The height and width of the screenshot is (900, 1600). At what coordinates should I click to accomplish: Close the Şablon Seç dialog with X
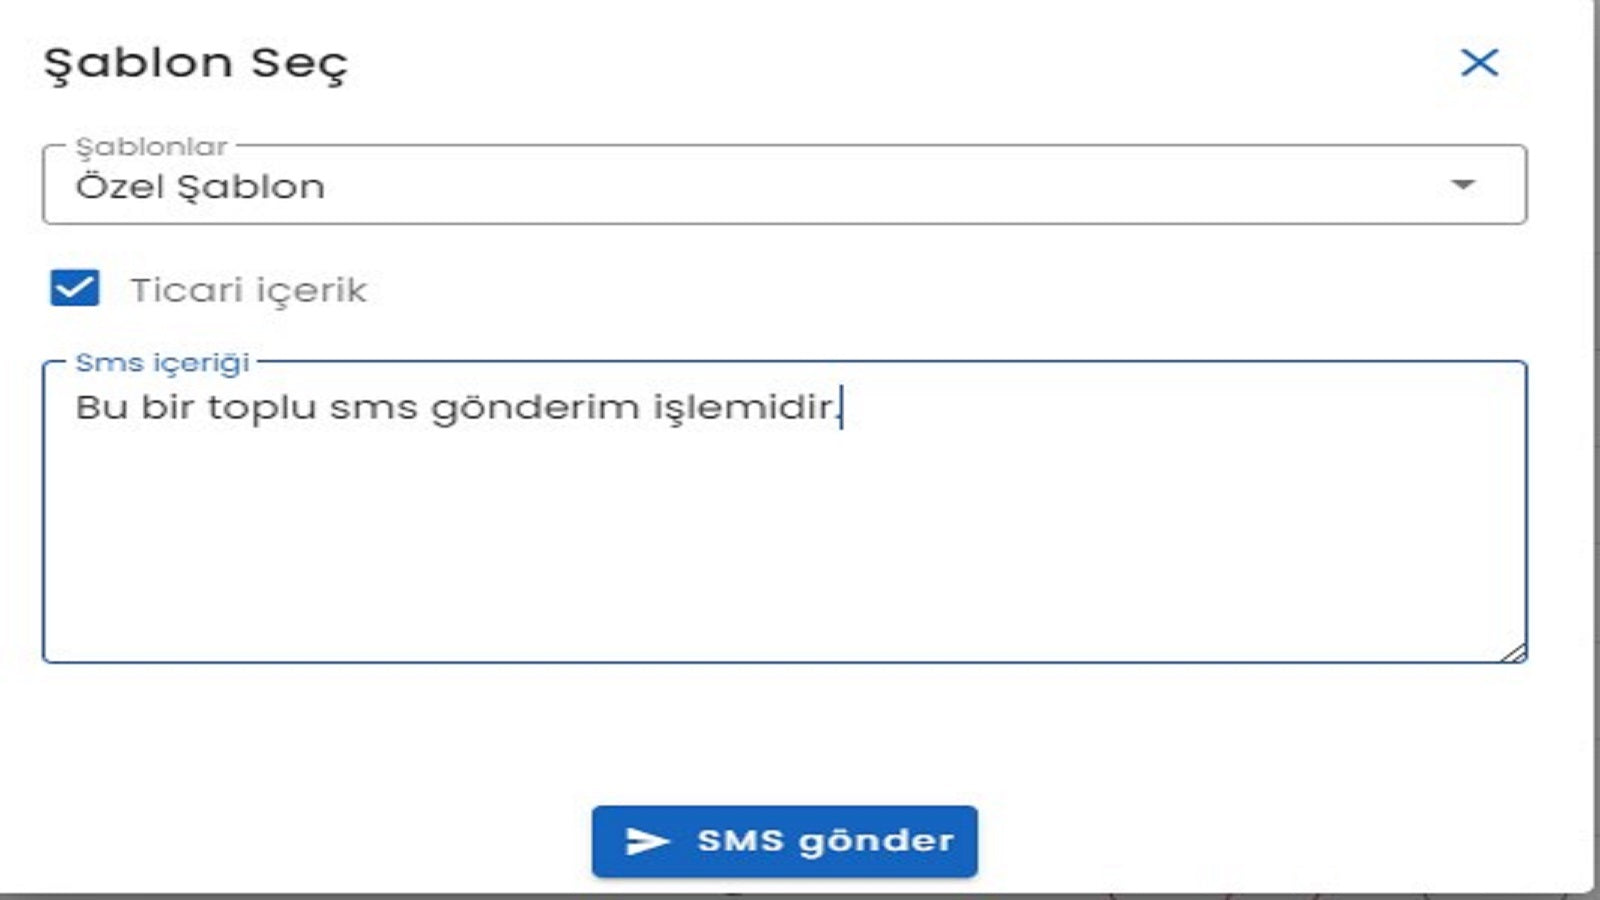1479,63
